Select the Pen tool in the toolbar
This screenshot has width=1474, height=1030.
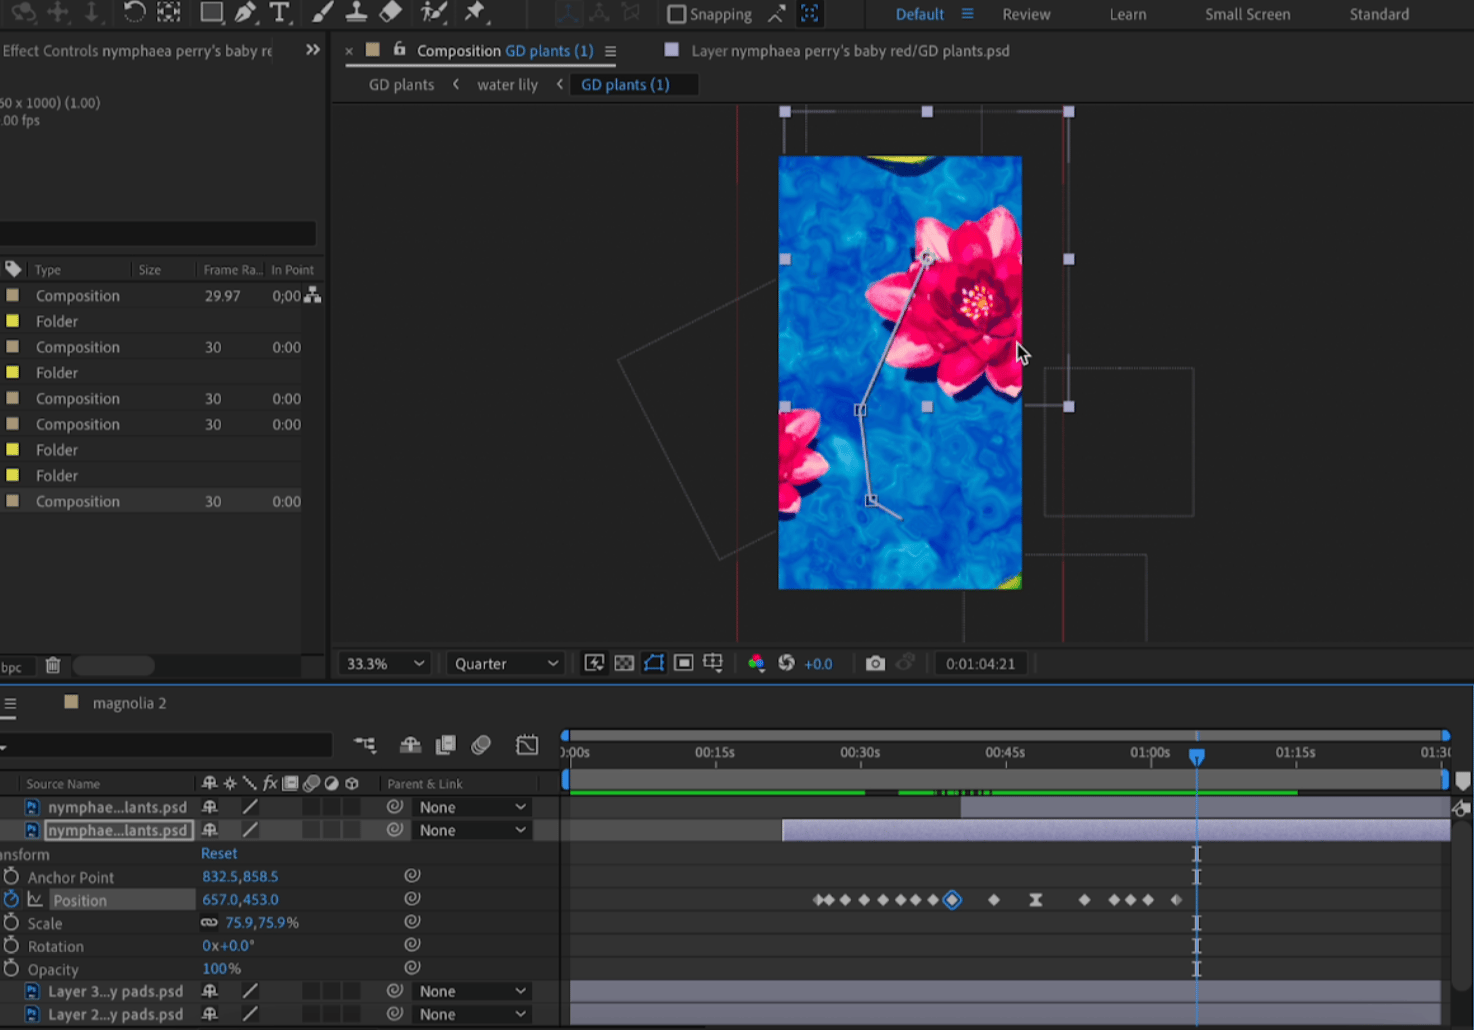[x=245, y=13]
